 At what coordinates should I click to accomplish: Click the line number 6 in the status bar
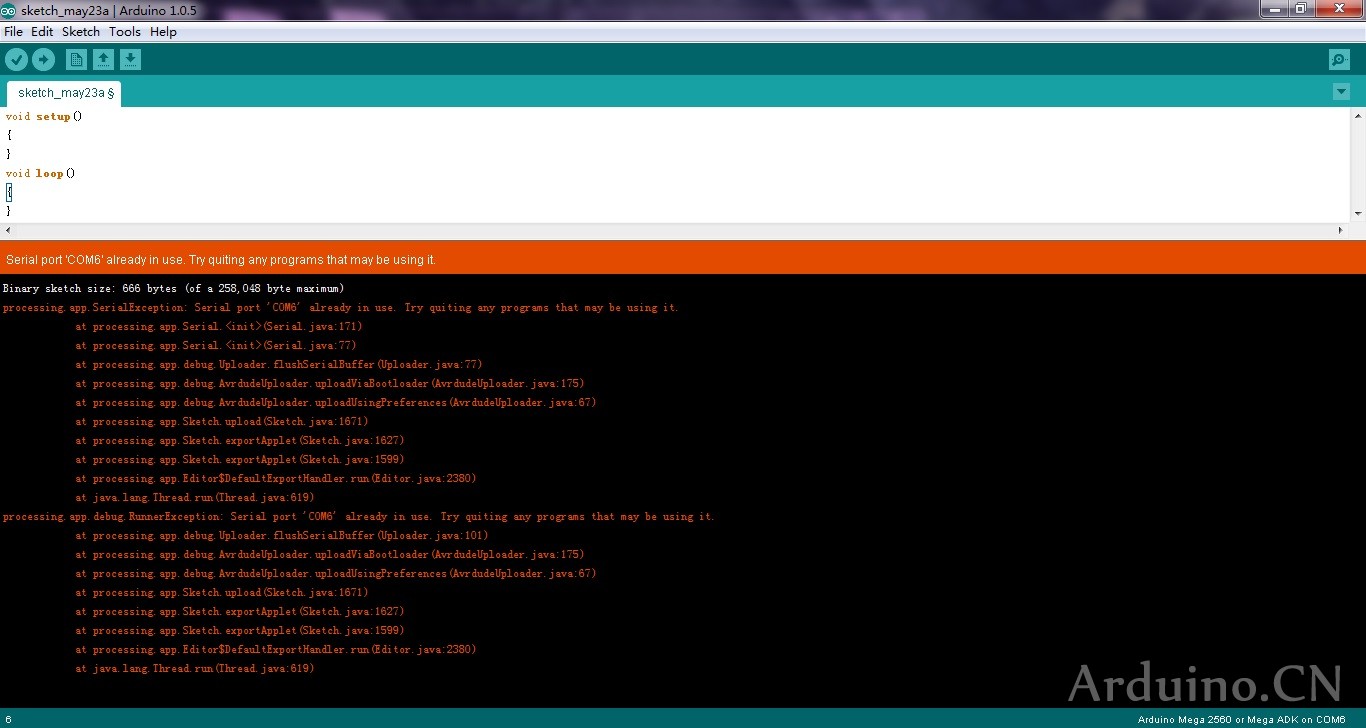(8, 720)
